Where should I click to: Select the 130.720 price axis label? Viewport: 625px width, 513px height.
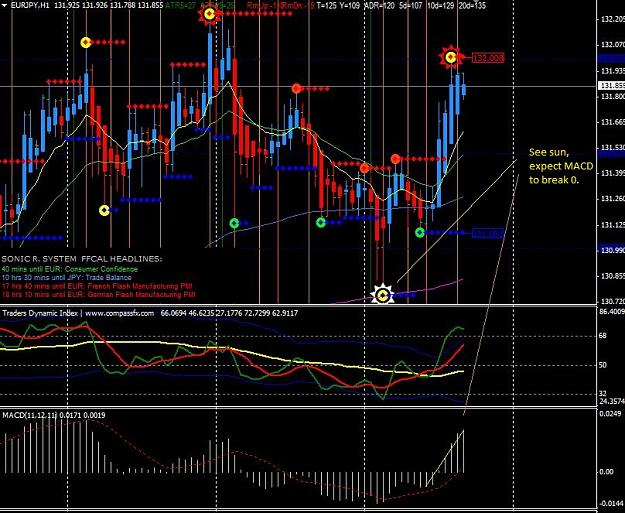(612, 301)
